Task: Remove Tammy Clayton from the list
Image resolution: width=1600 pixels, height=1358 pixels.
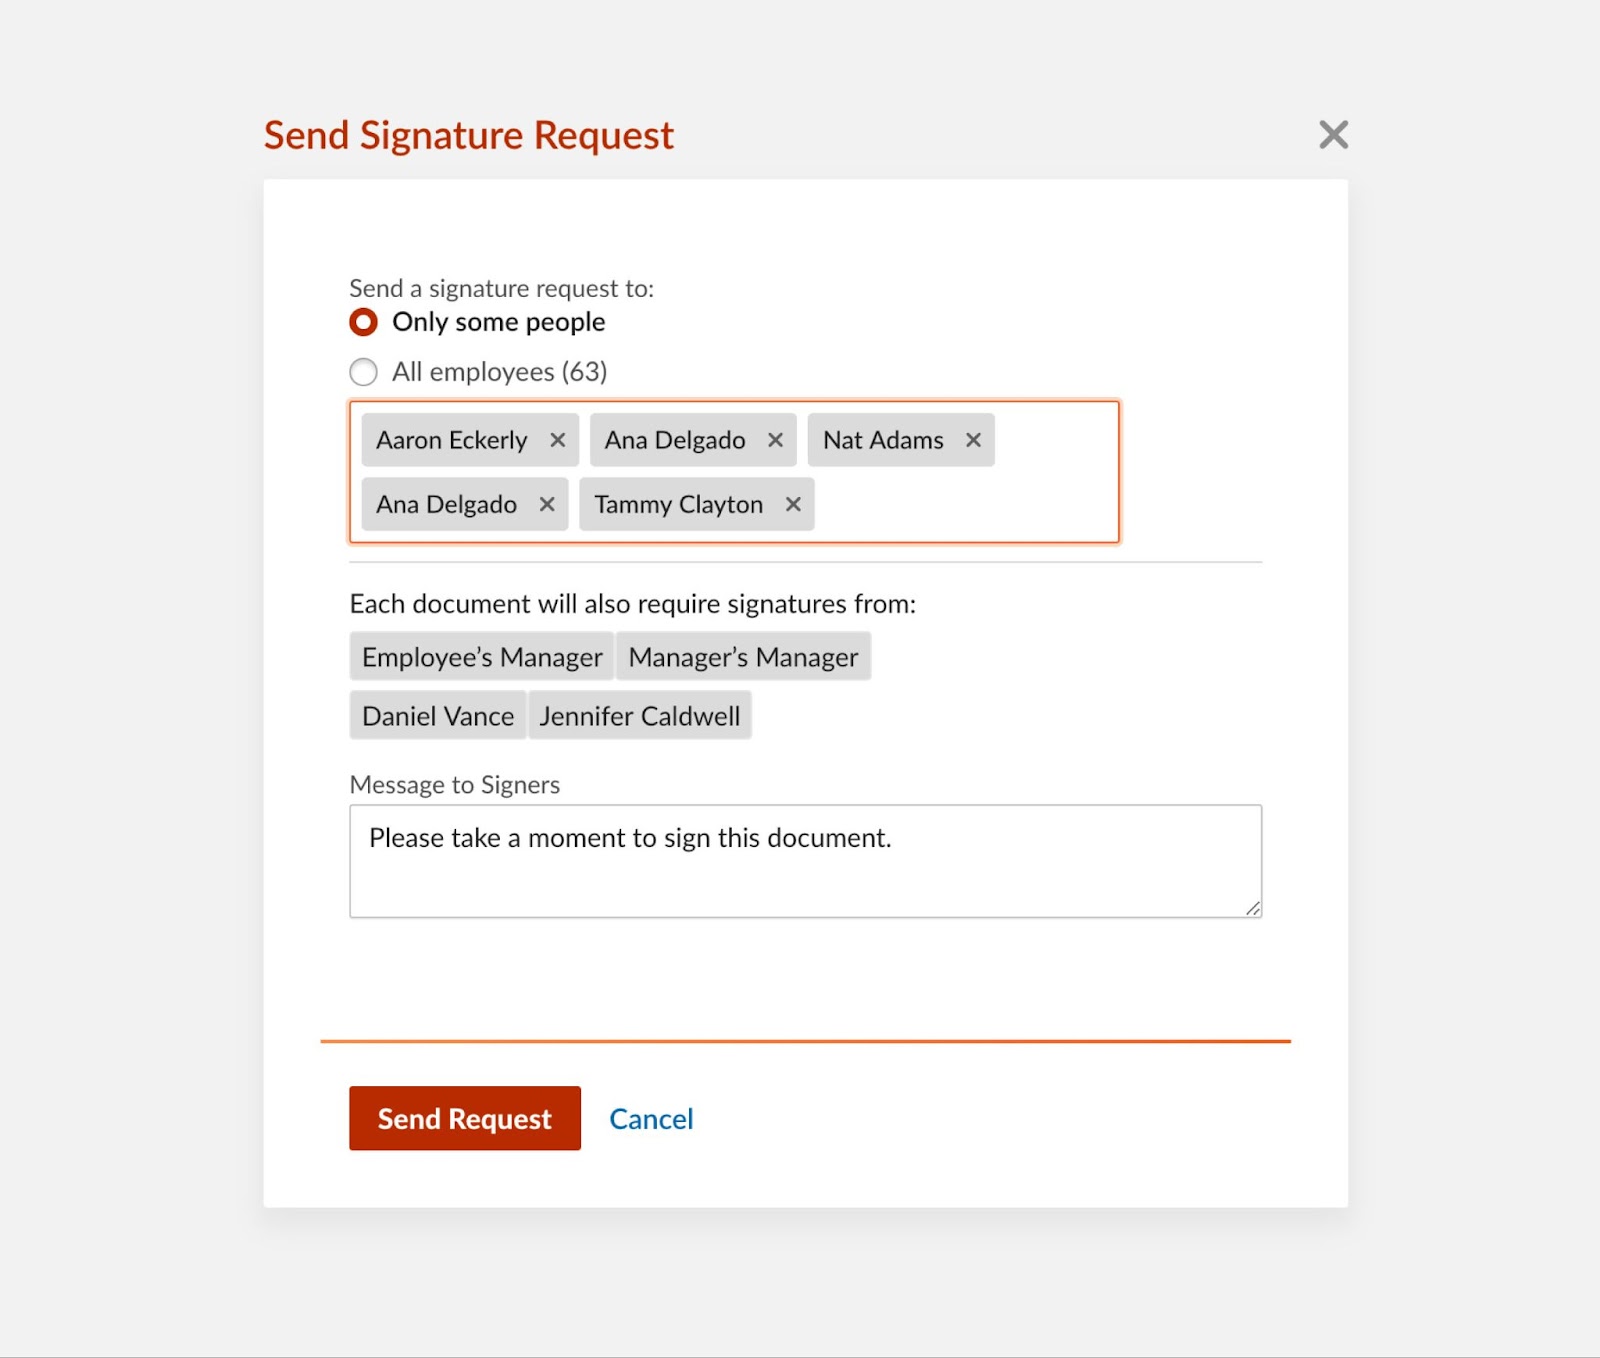Action: [793, 504]
